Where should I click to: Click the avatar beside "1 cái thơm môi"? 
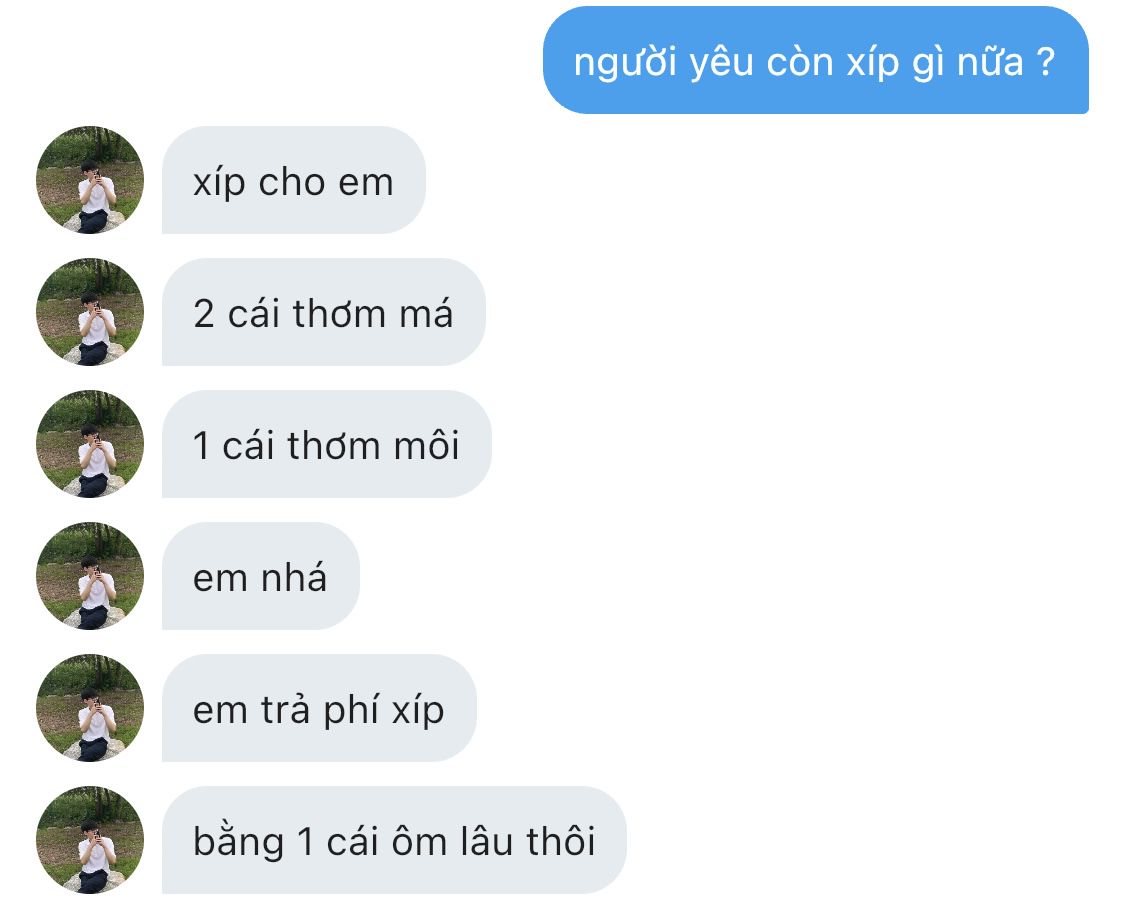(90, 444)
